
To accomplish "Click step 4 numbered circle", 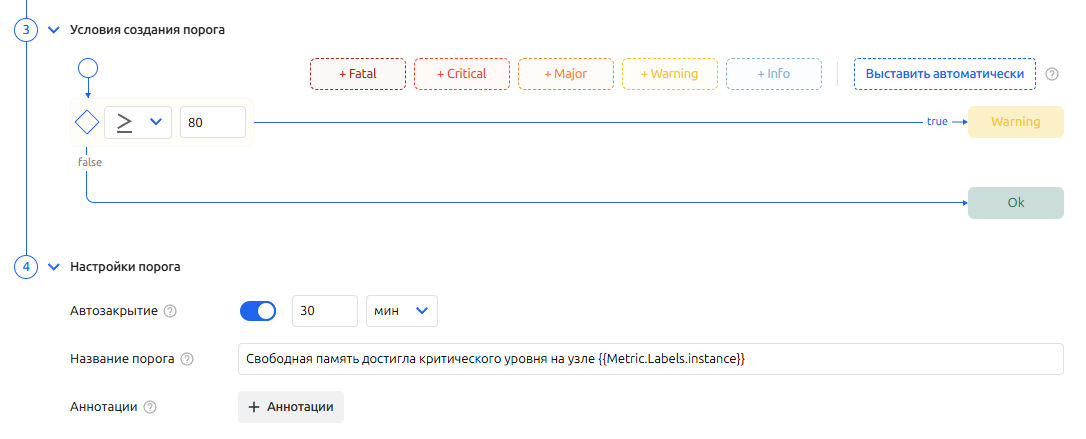I will (26, 267).
